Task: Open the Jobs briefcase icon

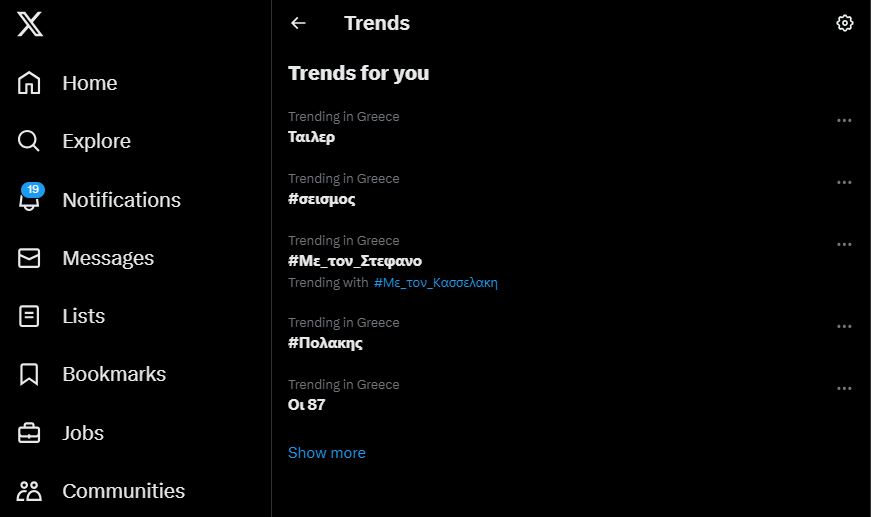Action: 30,433
